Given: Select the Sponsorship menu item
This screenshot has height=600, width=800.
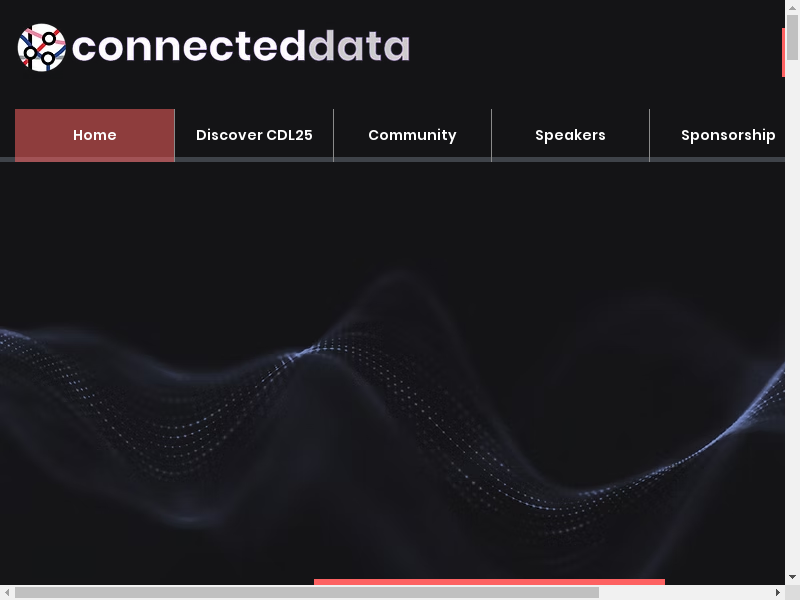Looking at the screenshot, I should pos(727,135).
